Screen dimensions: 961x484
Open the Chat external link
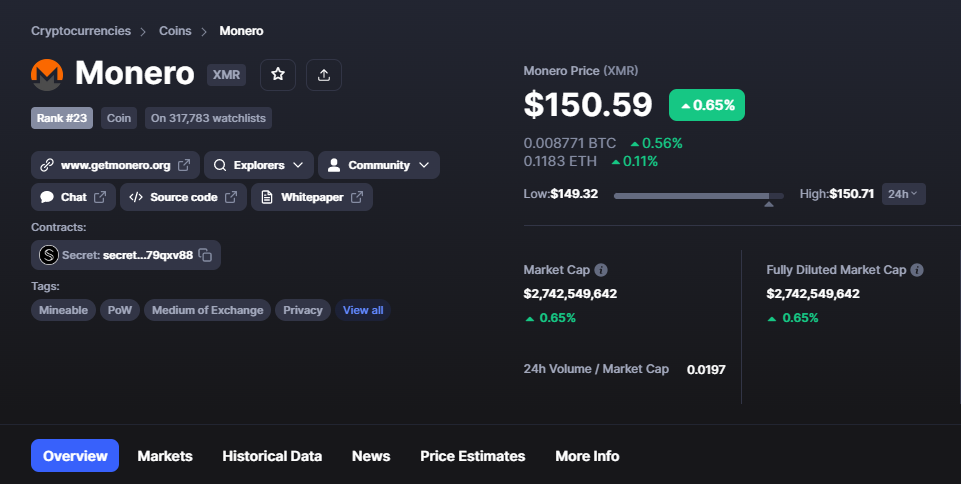(73, 197)
